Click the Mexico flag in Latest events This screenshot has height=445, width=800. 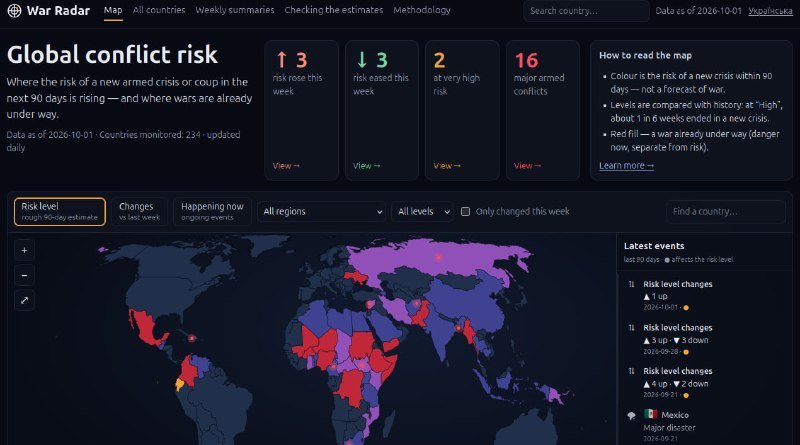click(650, 414)
